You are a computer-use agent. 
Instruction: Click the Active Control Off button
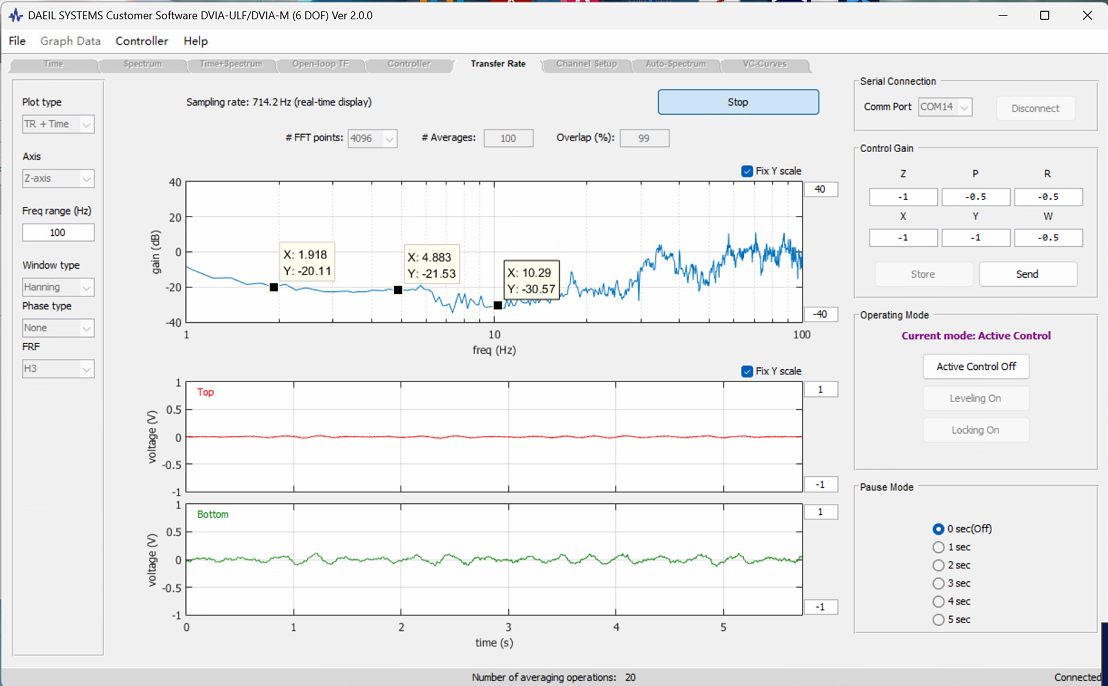click(x=976, y=367)
